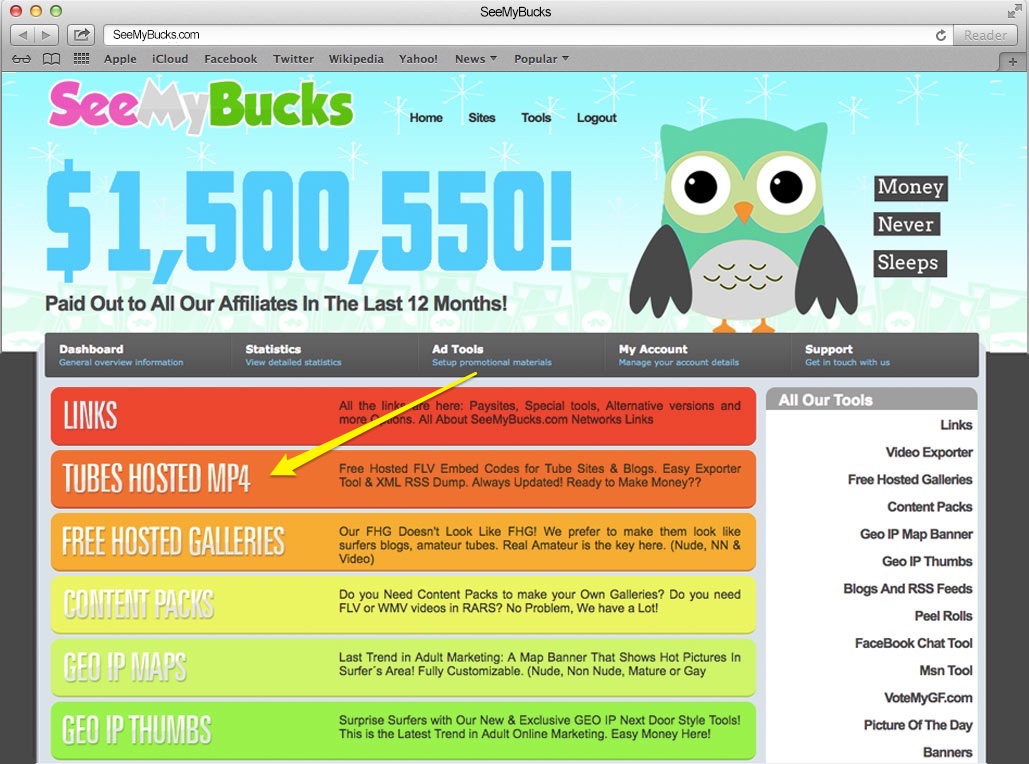Focus the SeeMyBucks.com address field
This screenshot has width=1029, height=764.
[x=525, y=35]
